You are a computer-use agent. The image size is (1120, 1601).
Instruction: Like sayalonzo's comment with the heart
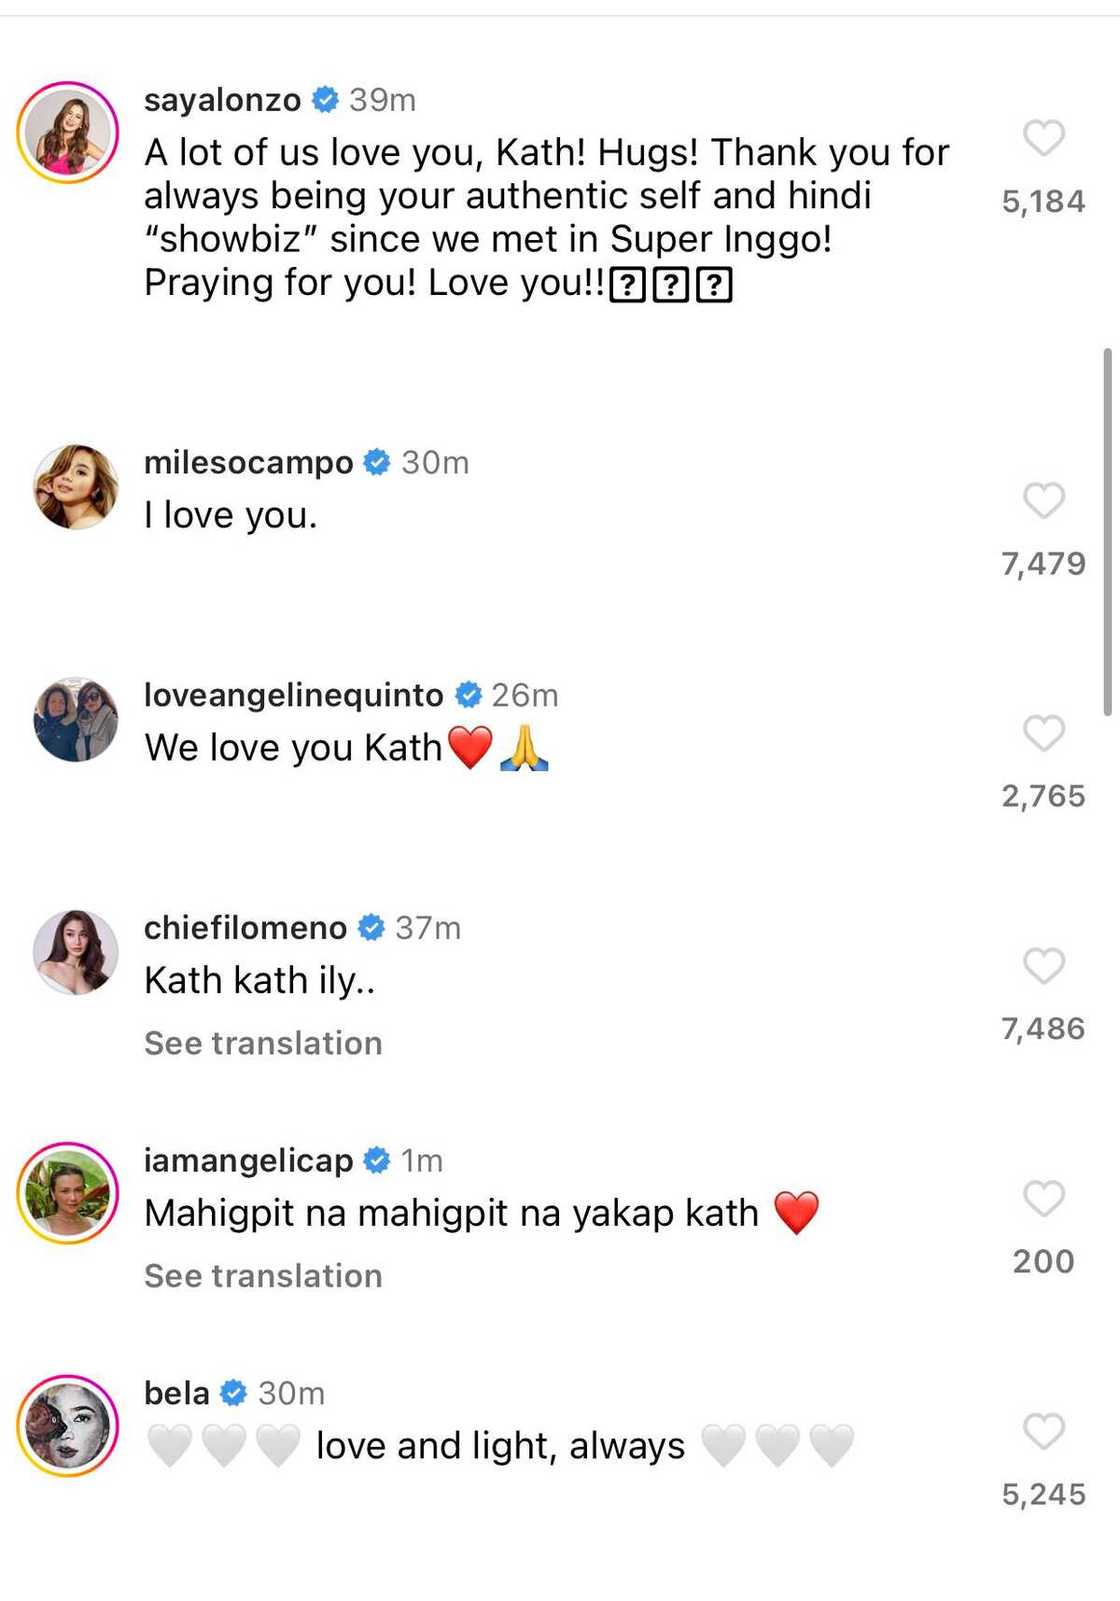(x=1043, y=138)
